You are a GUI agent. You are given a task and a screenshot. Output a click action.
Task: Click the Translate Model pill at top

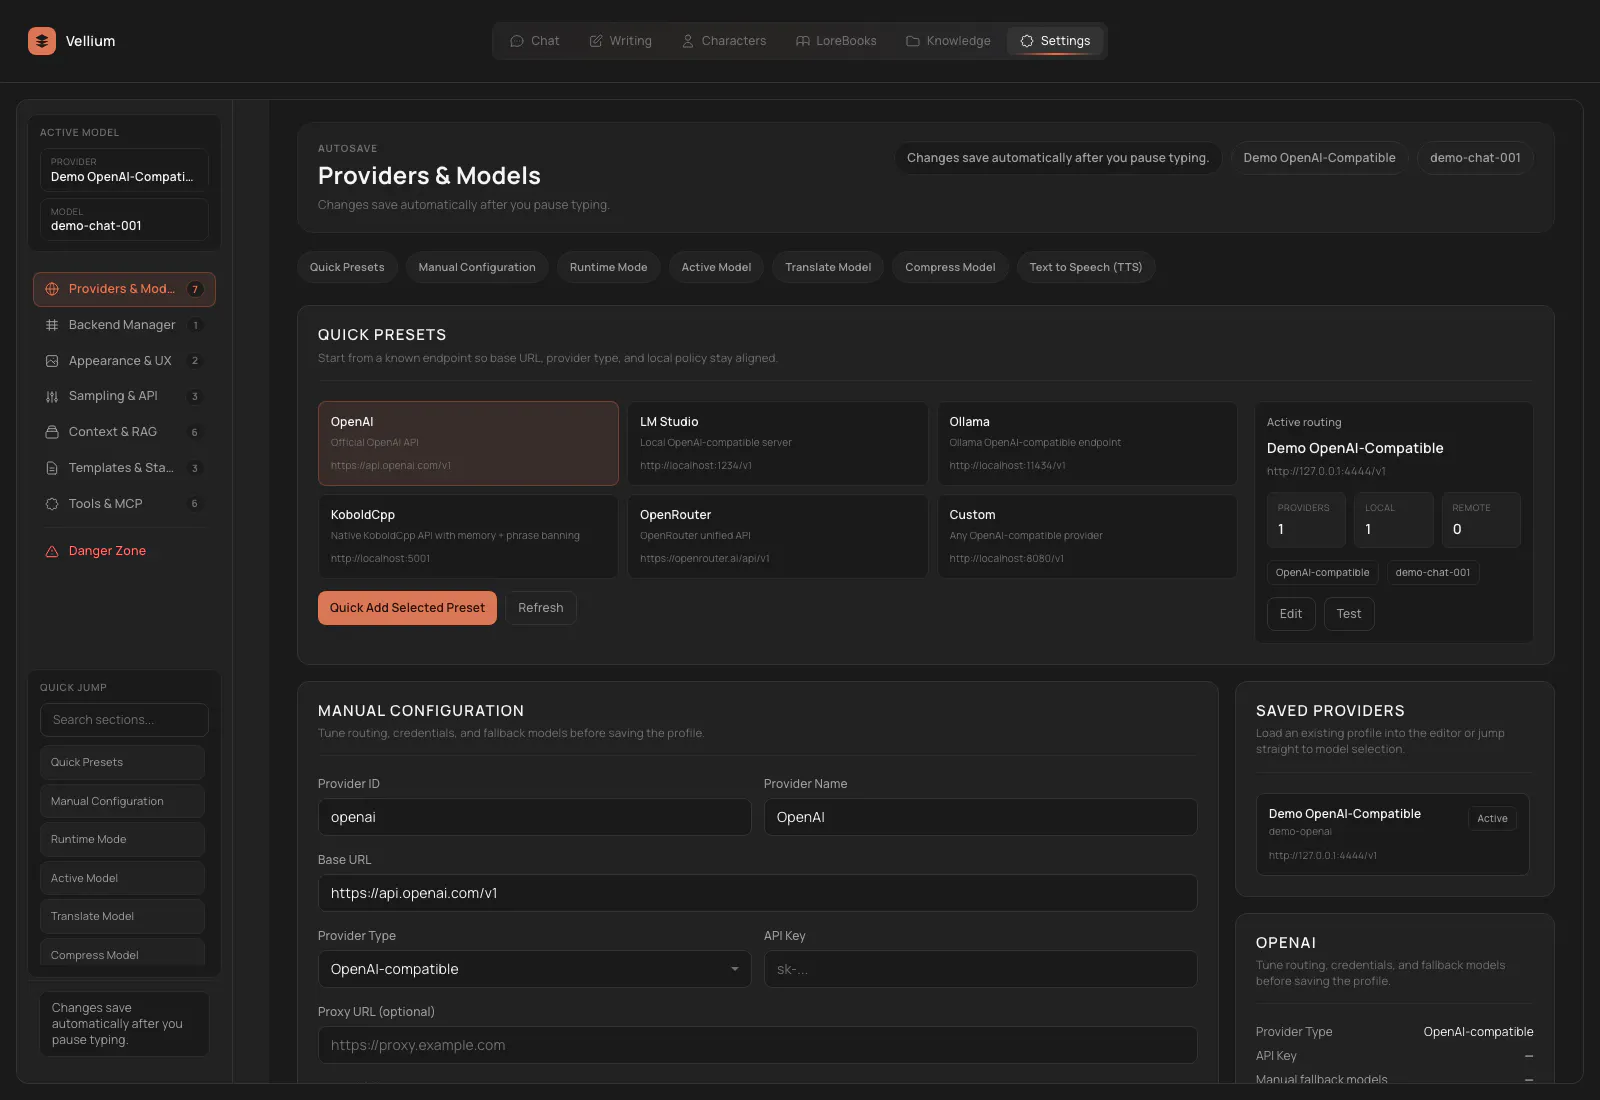tap(828, 267)
